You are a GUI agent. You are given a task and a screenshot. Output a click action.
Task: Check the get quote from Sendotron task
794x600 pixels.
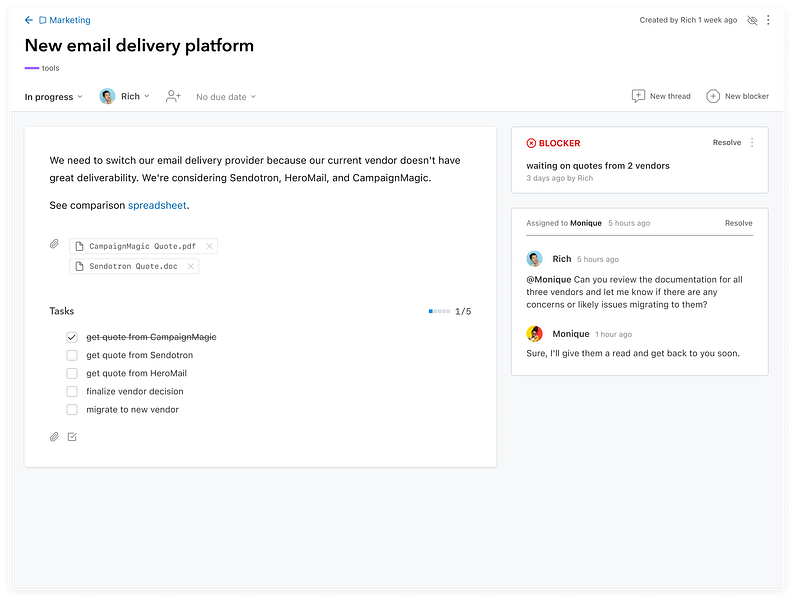point(72,355)
